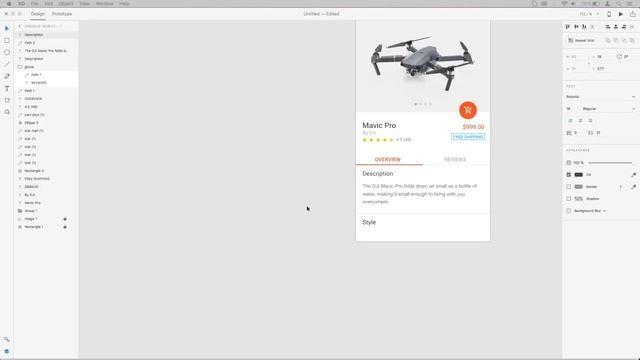The height and width of the screenshot is (360, 640).
Task: Open the Window menu
Action: point(104,4)
